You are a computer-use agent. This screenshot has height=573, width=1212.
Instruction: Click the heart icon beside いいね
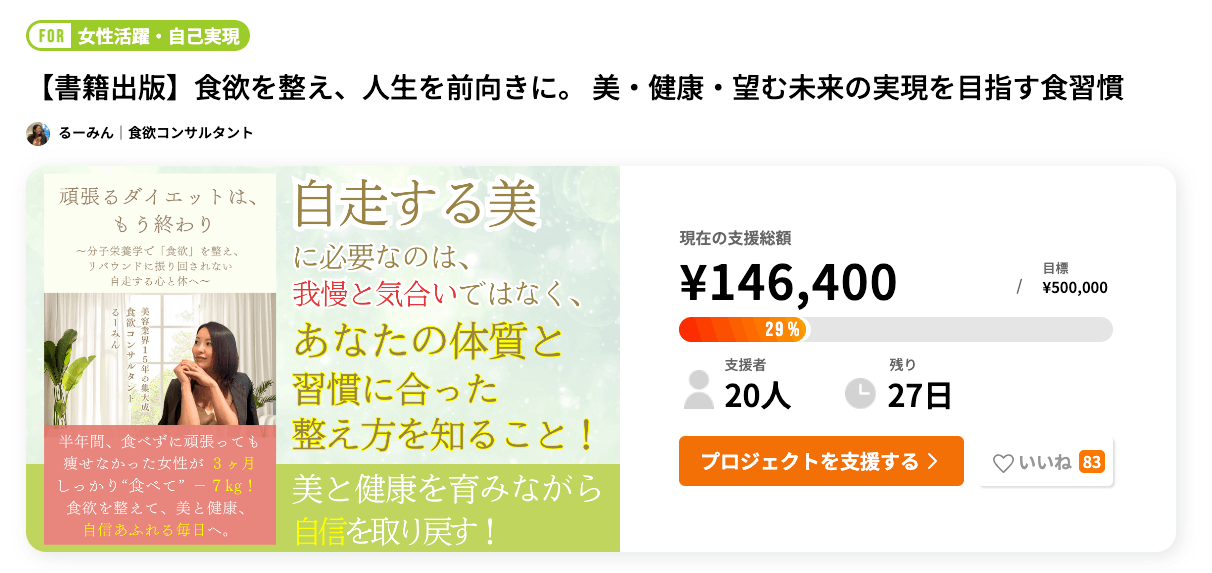pyautogui.click(x=1003, y=463)
